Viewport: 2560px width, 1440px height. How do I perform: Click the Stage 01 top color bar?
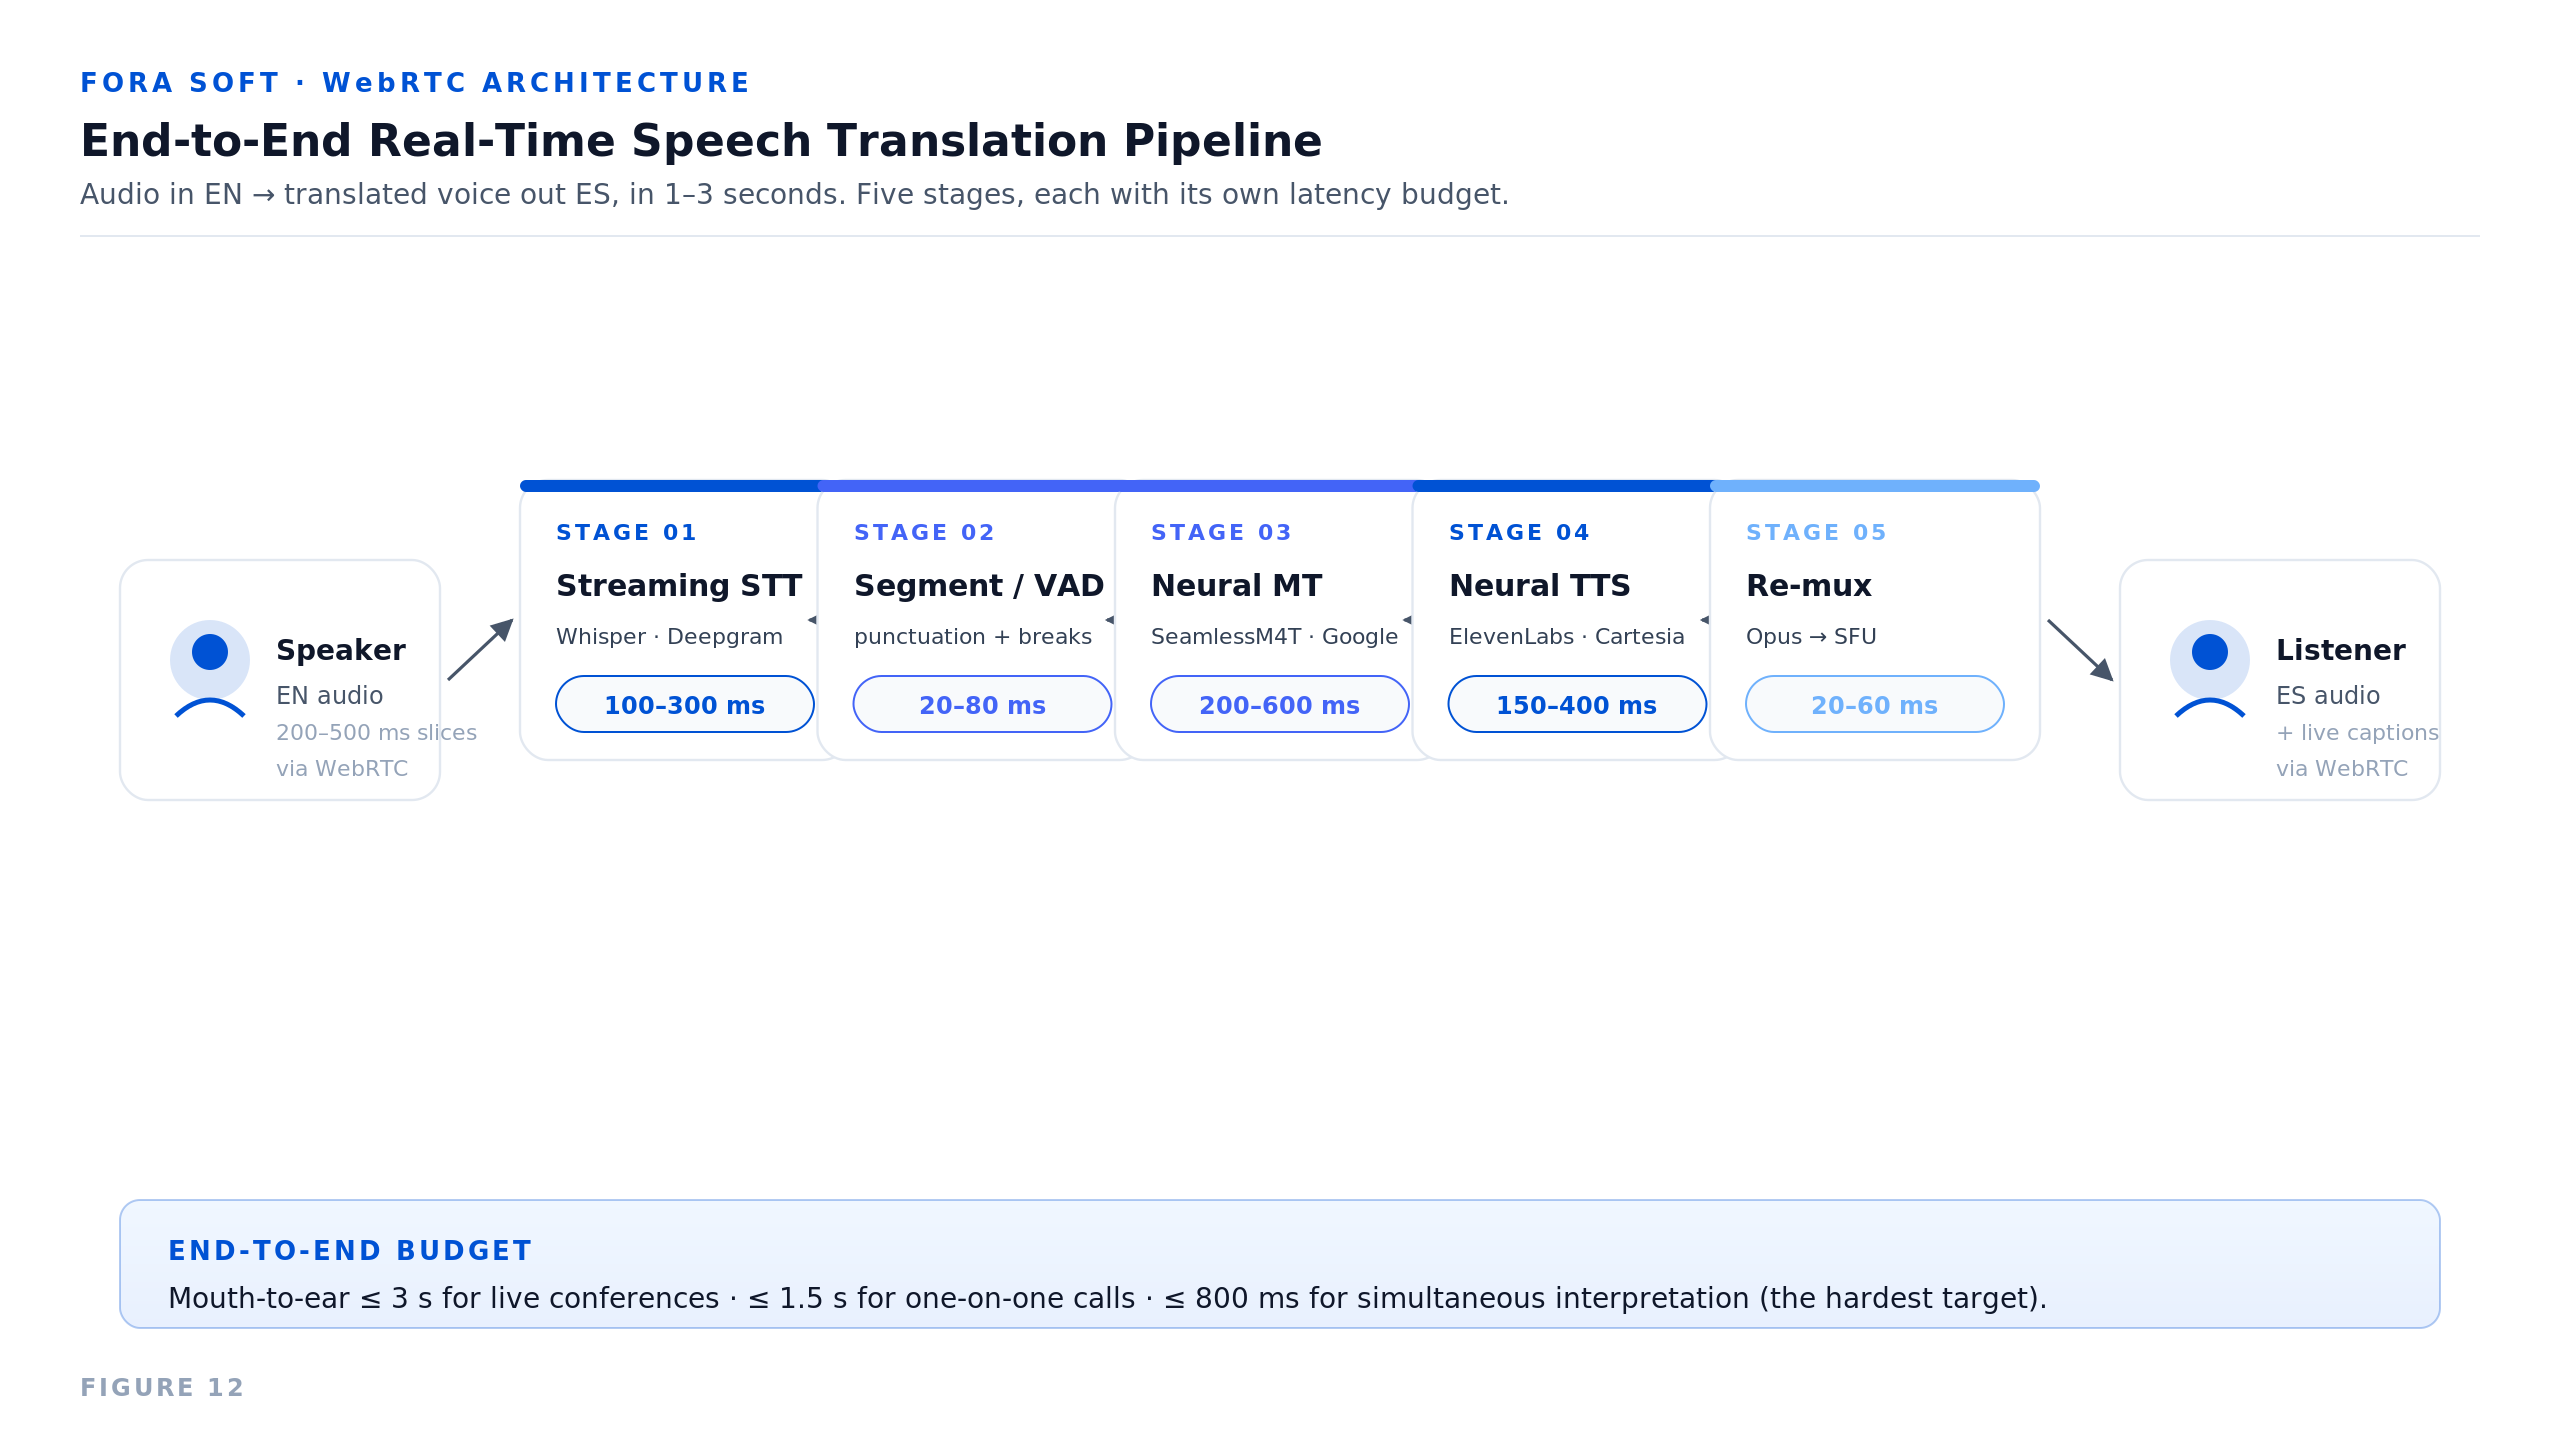click(x=670, y=486)
